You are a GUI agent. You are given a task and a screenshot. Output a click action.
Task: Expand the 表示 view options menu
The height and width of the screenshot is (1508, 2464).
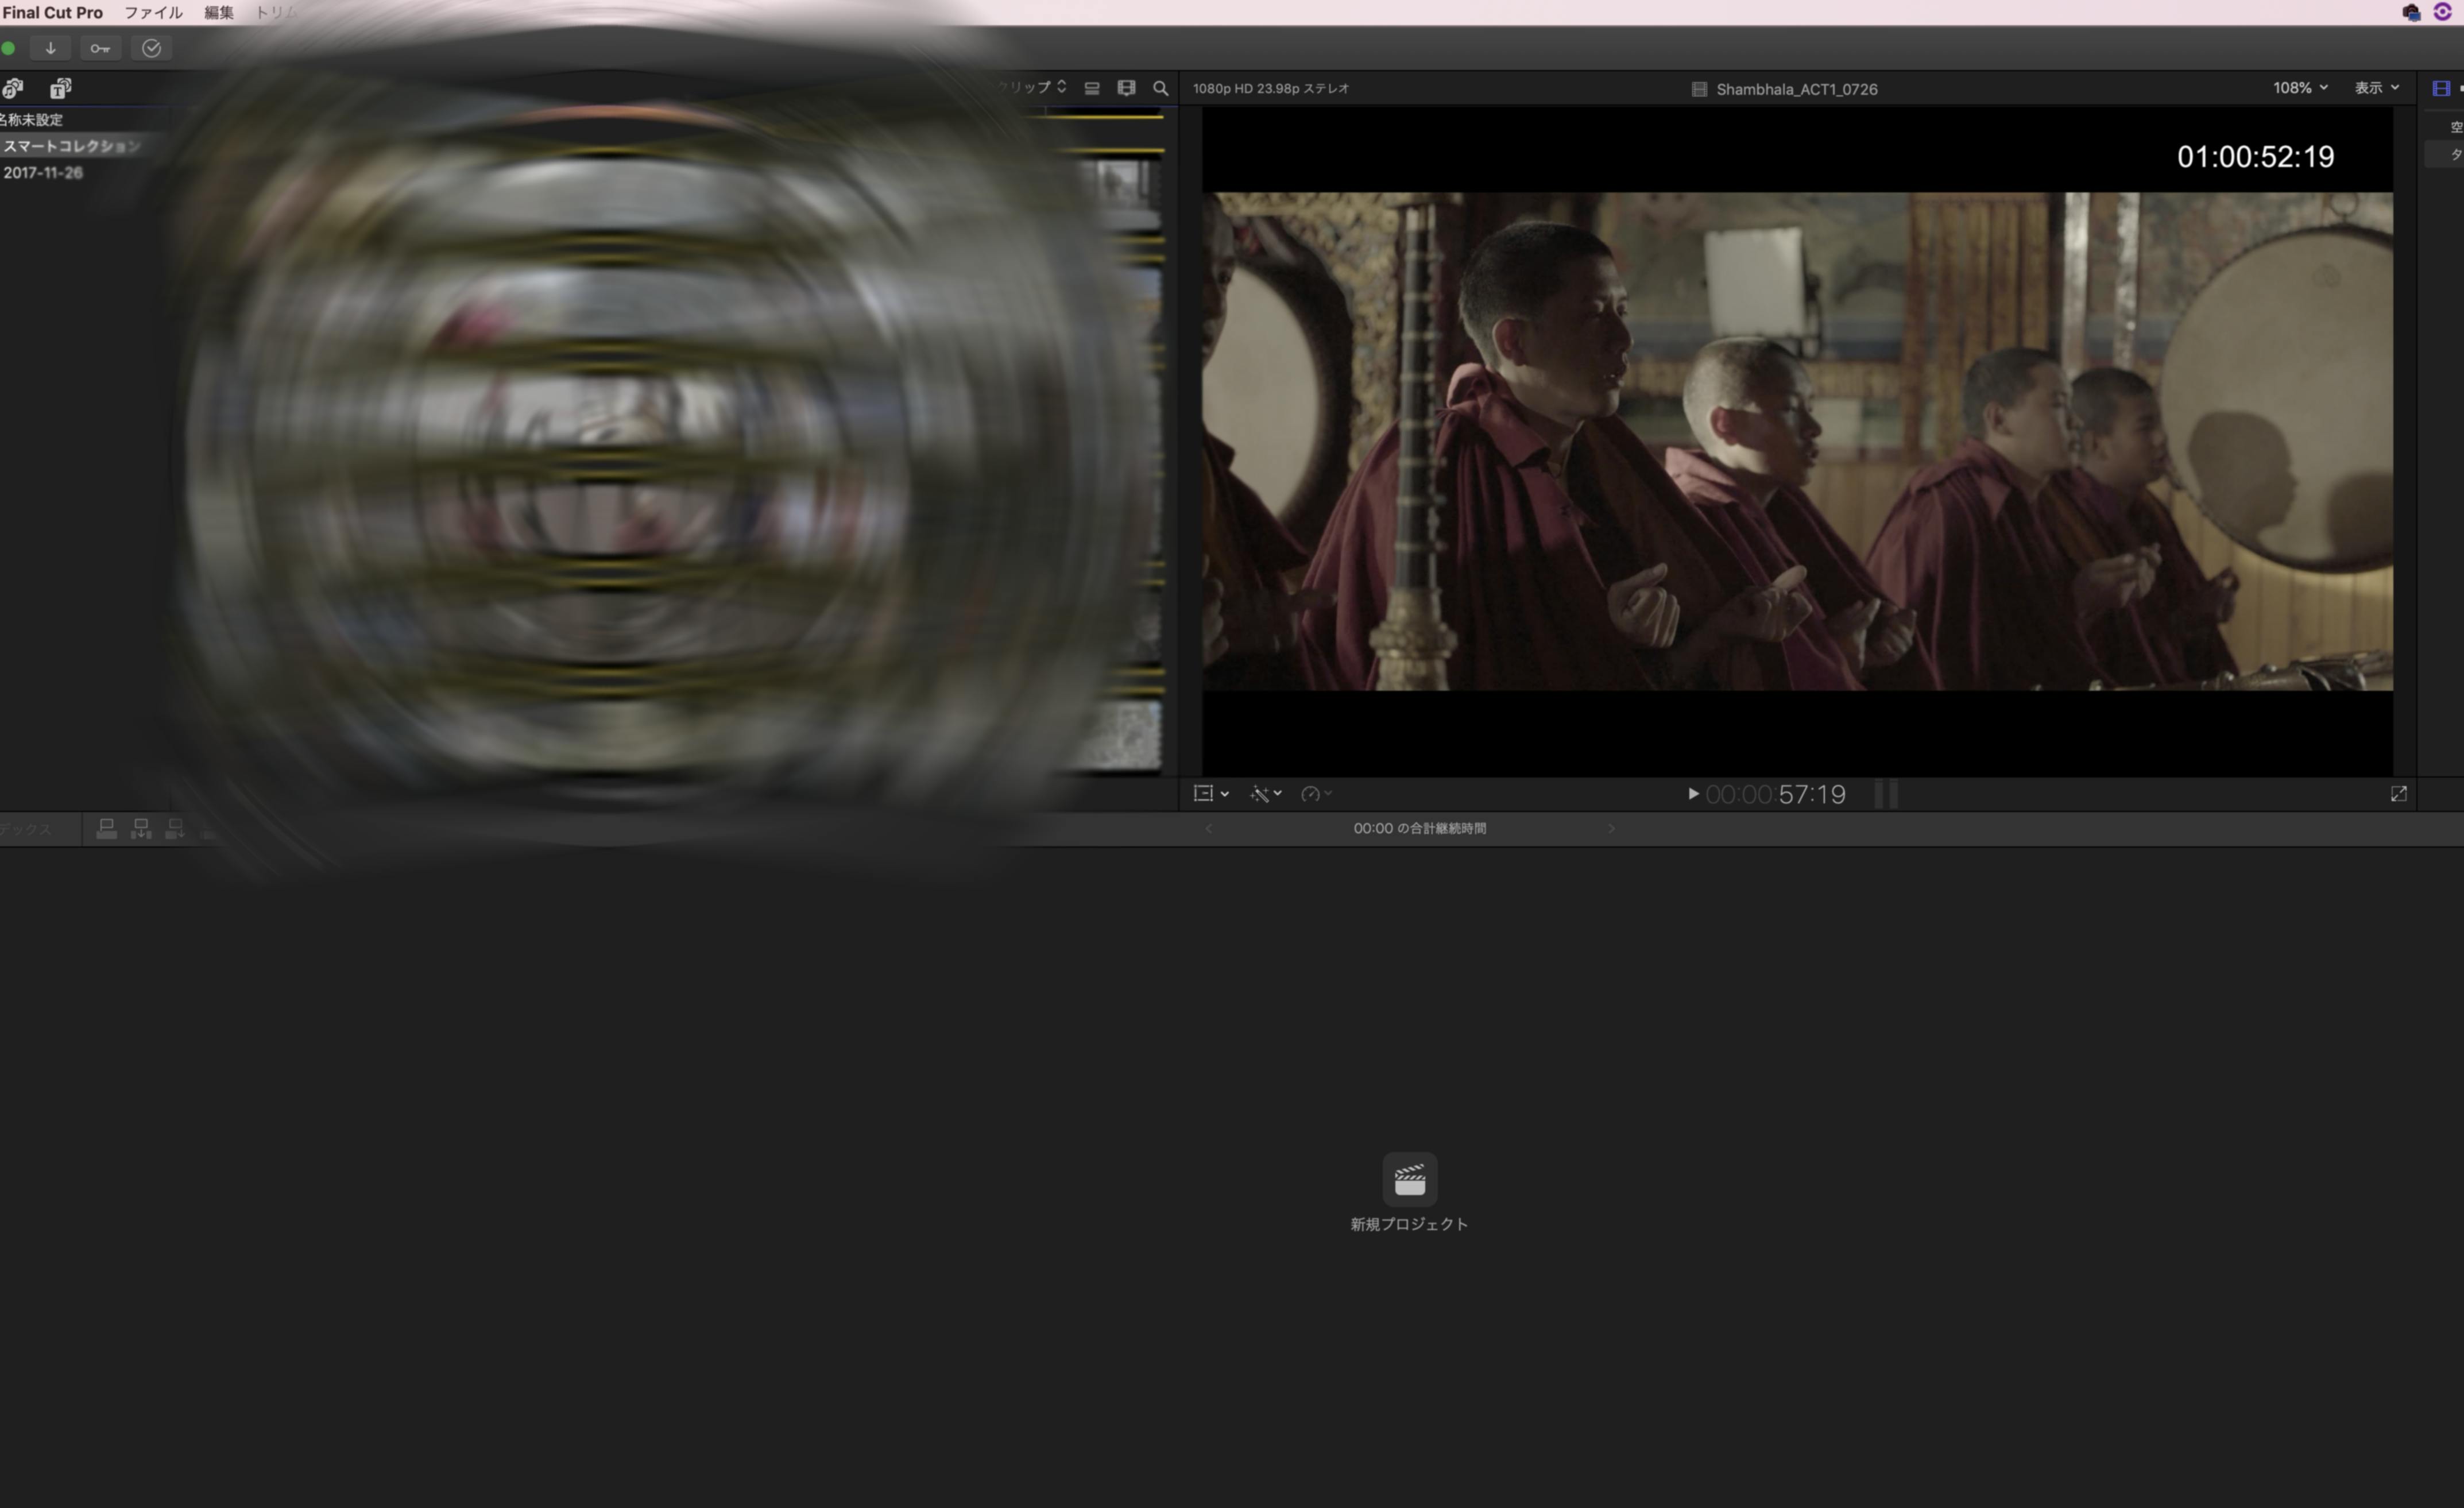[x=2376, y=88]
